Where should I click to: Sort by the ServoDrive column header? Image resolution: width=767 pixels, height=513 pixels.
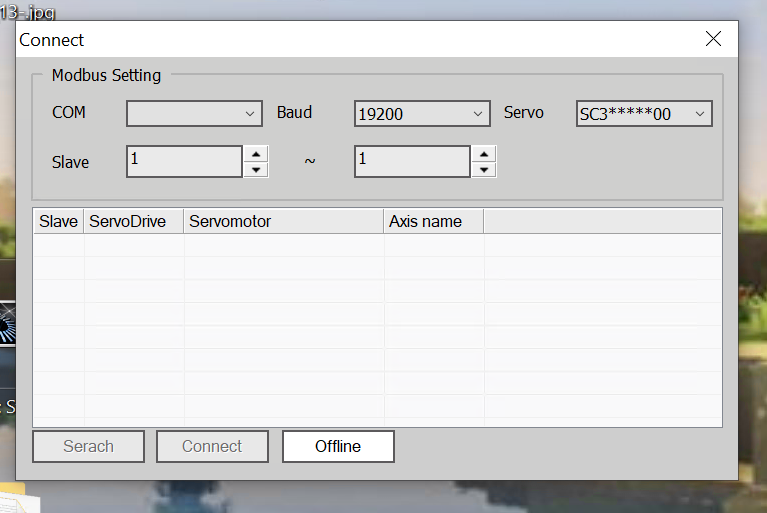[134, 221]
